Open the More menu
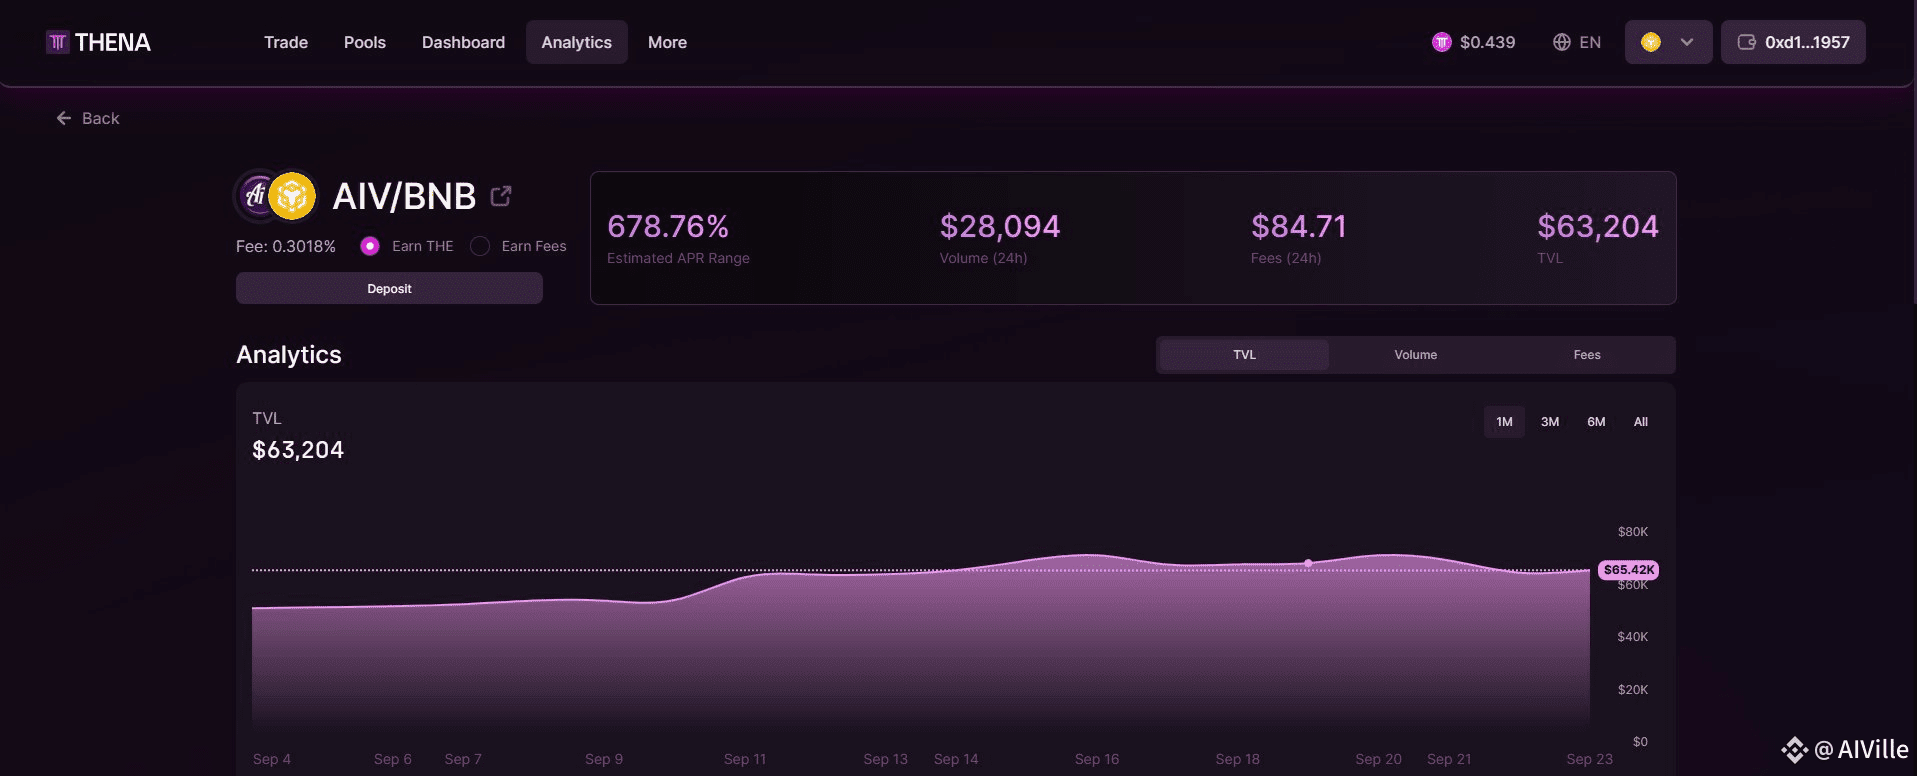 click(667, 42)
